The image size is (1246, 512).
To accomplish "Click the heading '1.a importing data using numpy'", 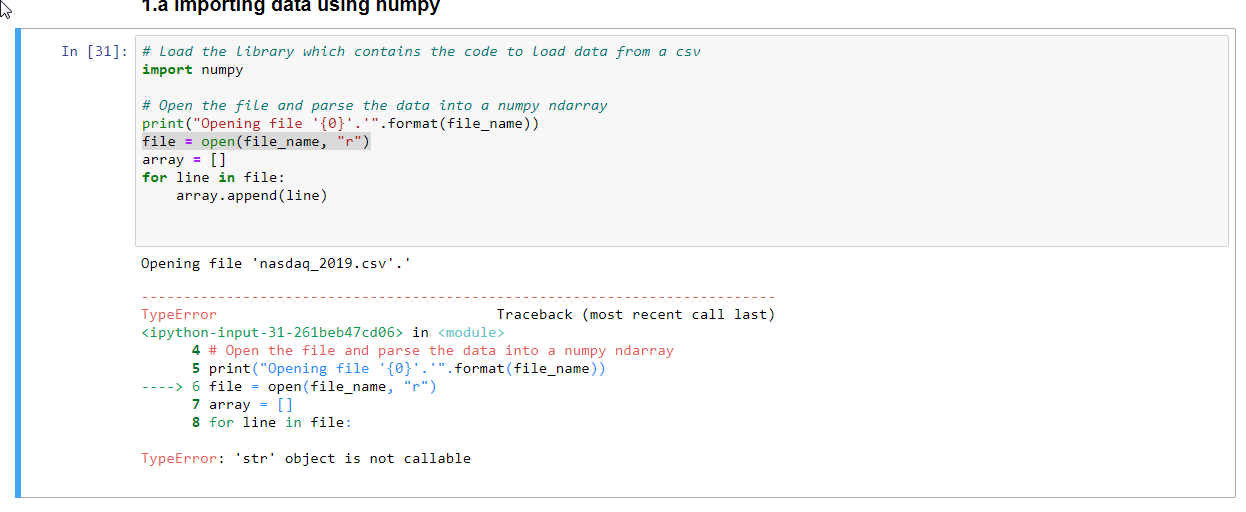I will [290, 6].
